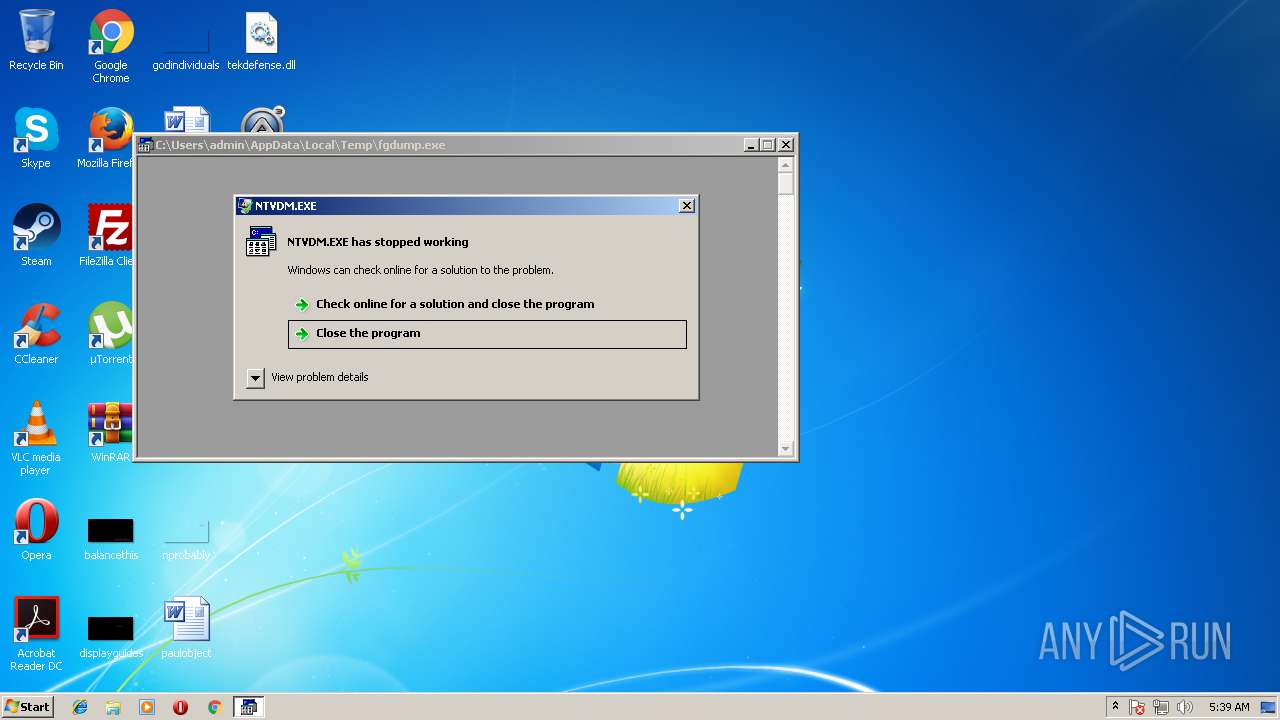1280x720 pixels.
Task: Click Check online for a solution option
Action: [x=487, y=304]
